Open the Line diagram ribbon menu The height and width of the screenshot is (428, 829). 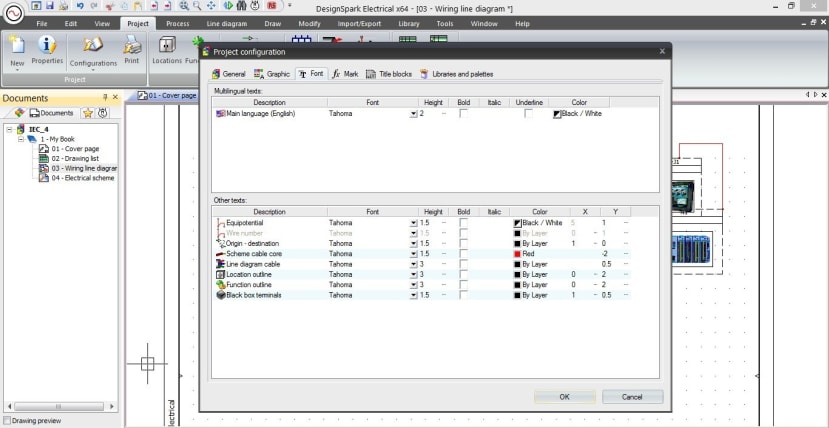pyautogui.click(x=227, y=24)
